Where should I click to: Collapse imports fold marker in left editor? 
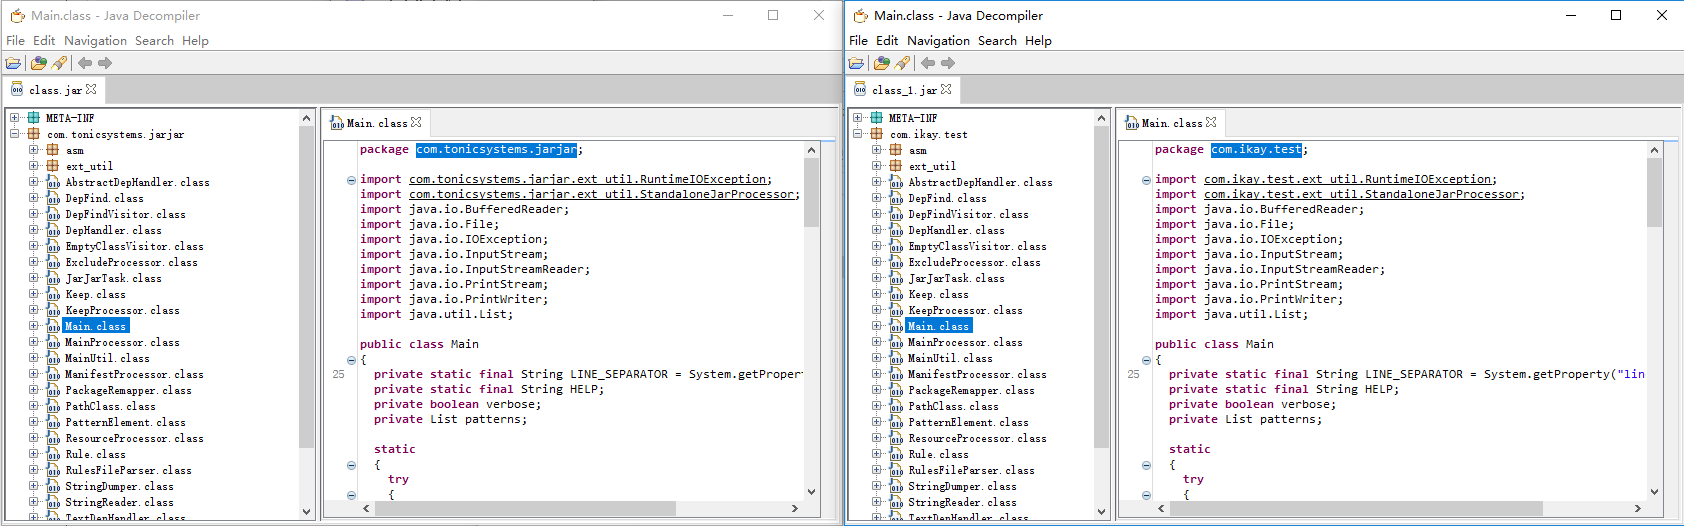pos(351,180)
